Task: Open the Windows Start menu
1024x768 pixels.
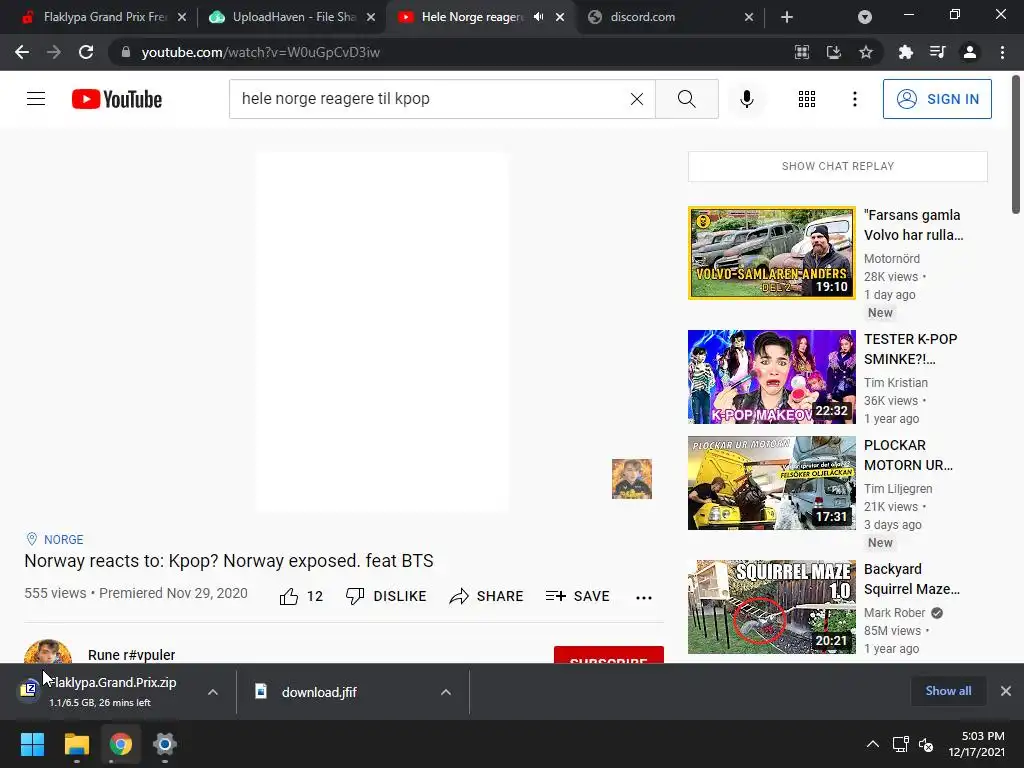Action: coord(32,744)
